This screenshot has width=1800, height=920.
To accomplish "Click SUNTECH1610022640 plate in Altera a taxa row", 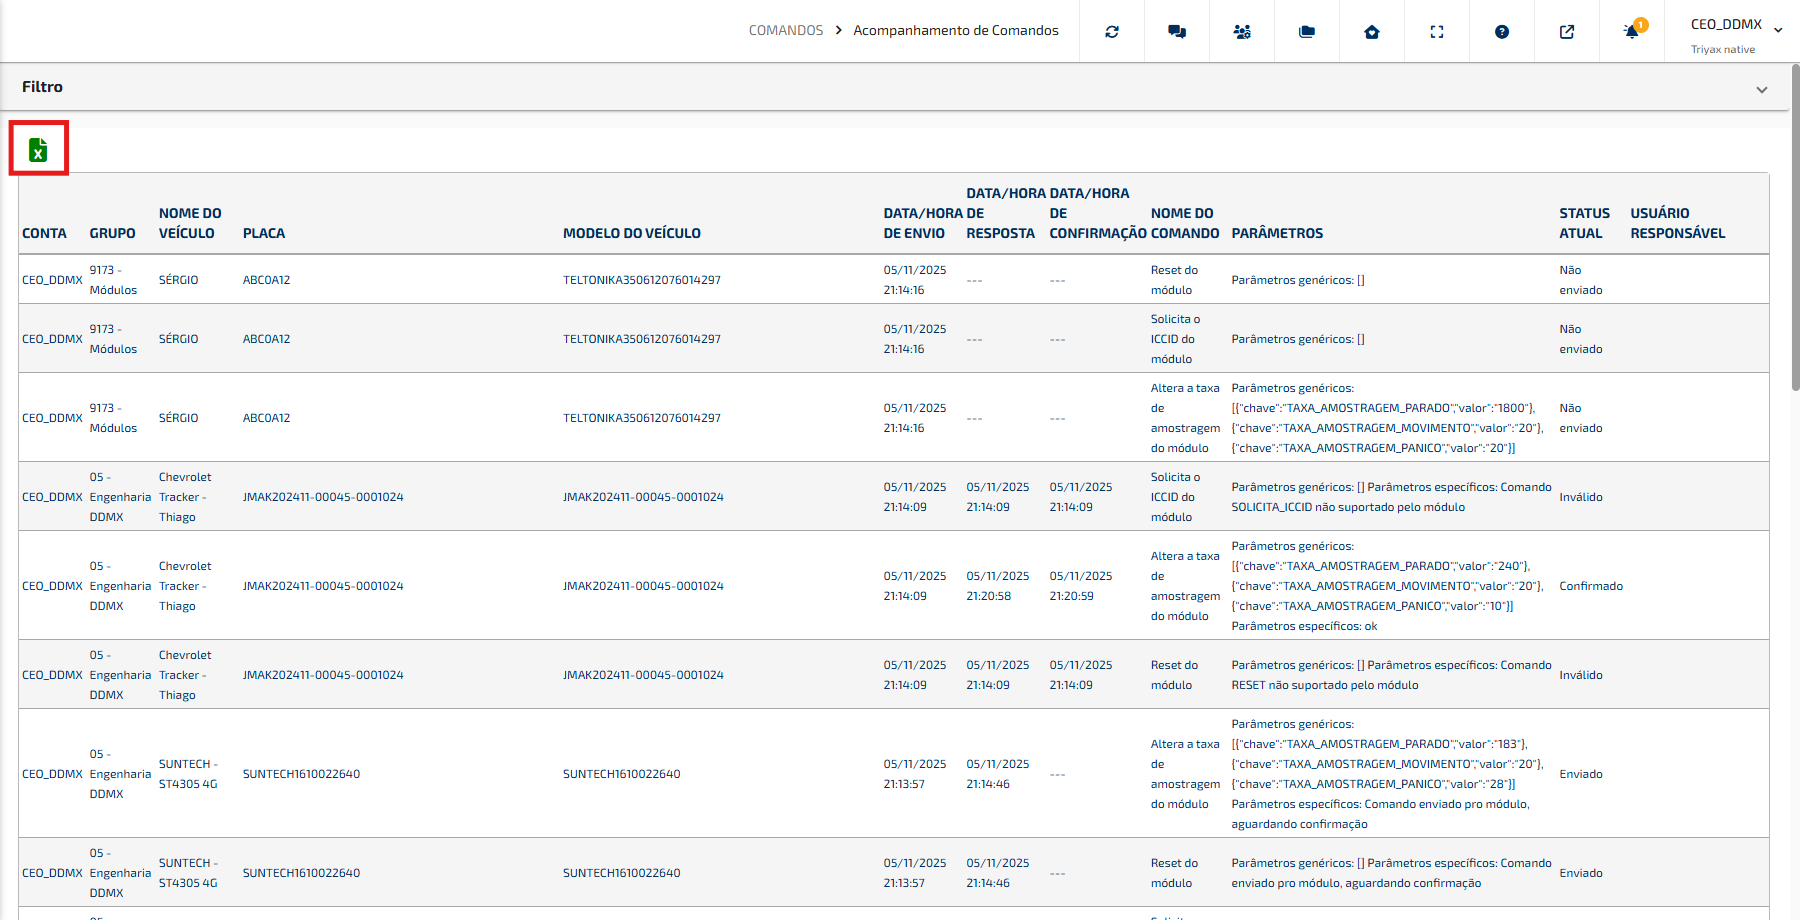I will tap(301, 774).
